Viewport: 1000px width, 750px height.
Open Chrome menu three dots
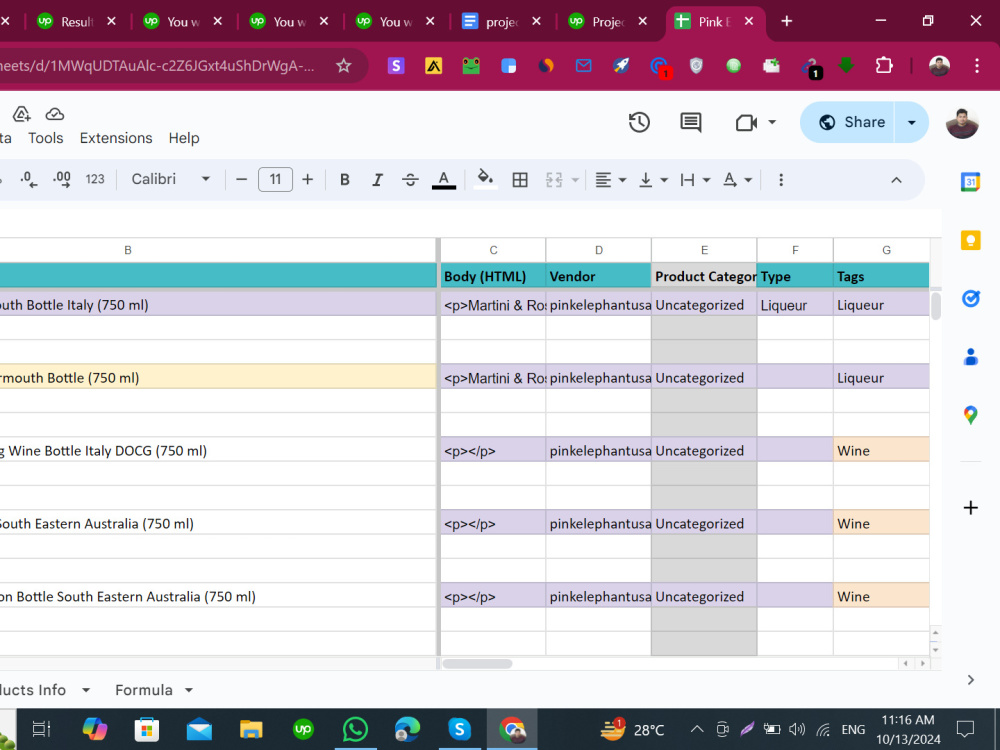point(976,65)
